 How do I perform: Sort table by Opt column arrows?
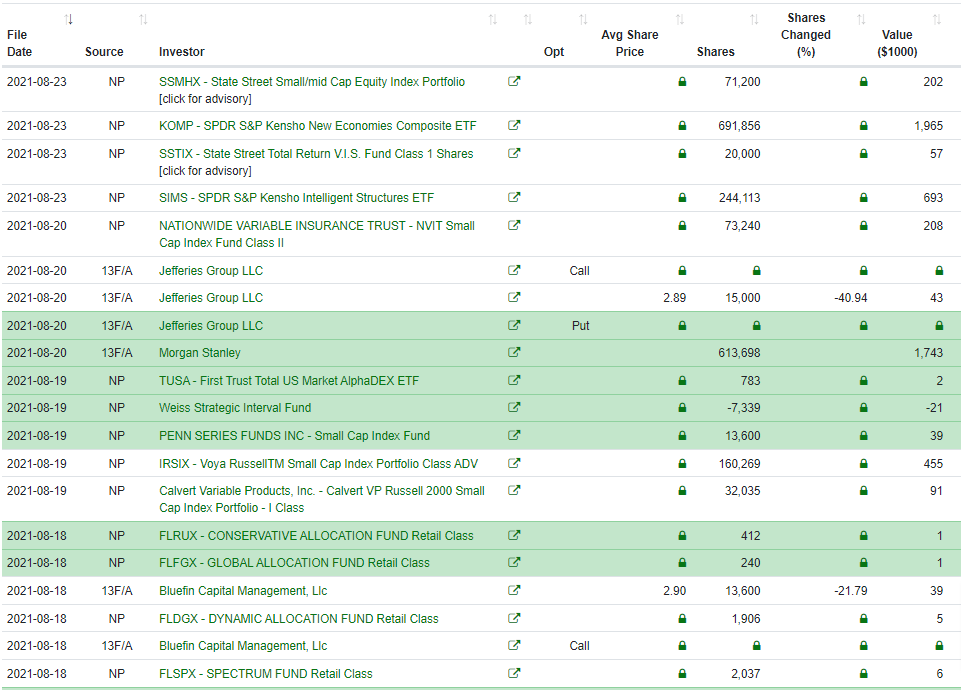[583, 20]
